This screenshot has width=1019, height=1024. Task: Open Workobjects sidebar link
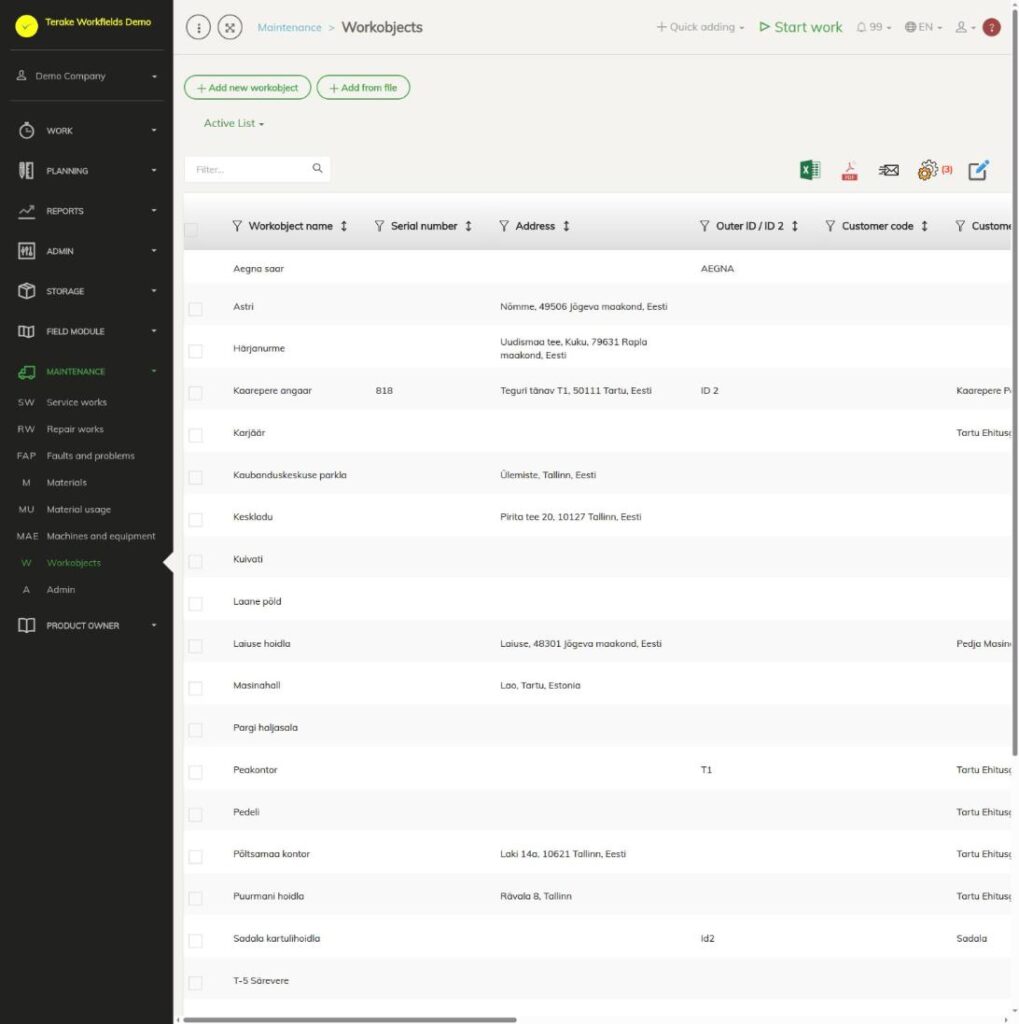[x=74, y=563]
